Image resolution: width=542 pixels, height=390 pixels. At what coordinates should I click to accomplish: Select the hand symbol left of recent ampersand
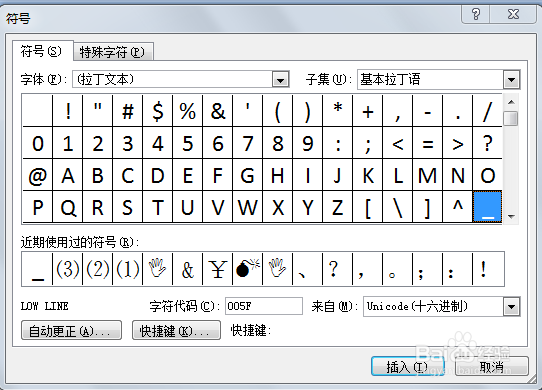coord(158,269)
